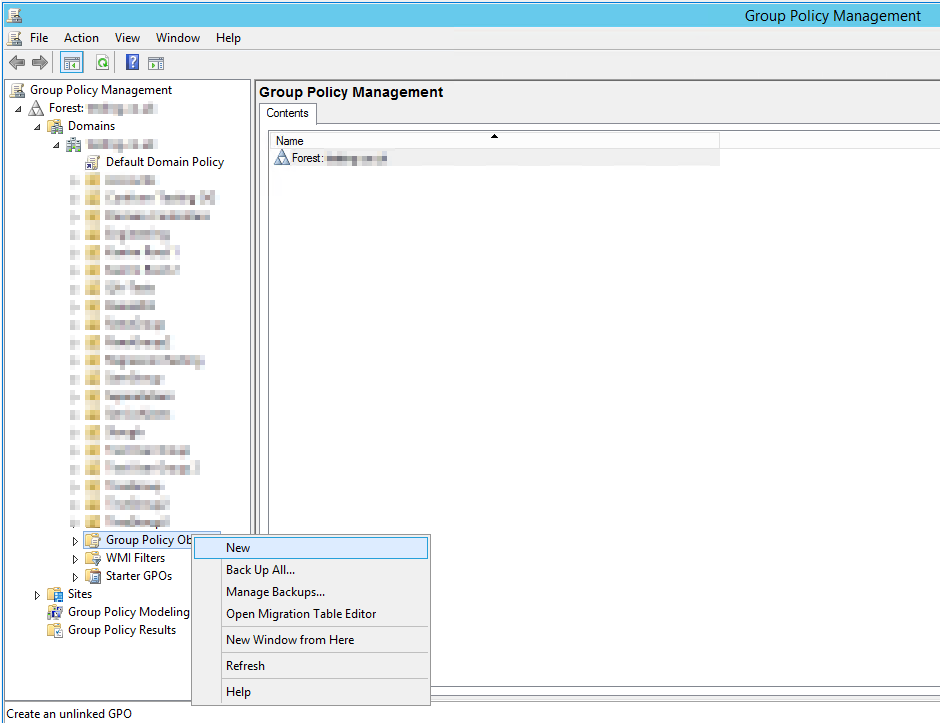Screen dimensions: 940x723
Task: Click the Group Policy Modeling icon
Action: pos(55,612)
